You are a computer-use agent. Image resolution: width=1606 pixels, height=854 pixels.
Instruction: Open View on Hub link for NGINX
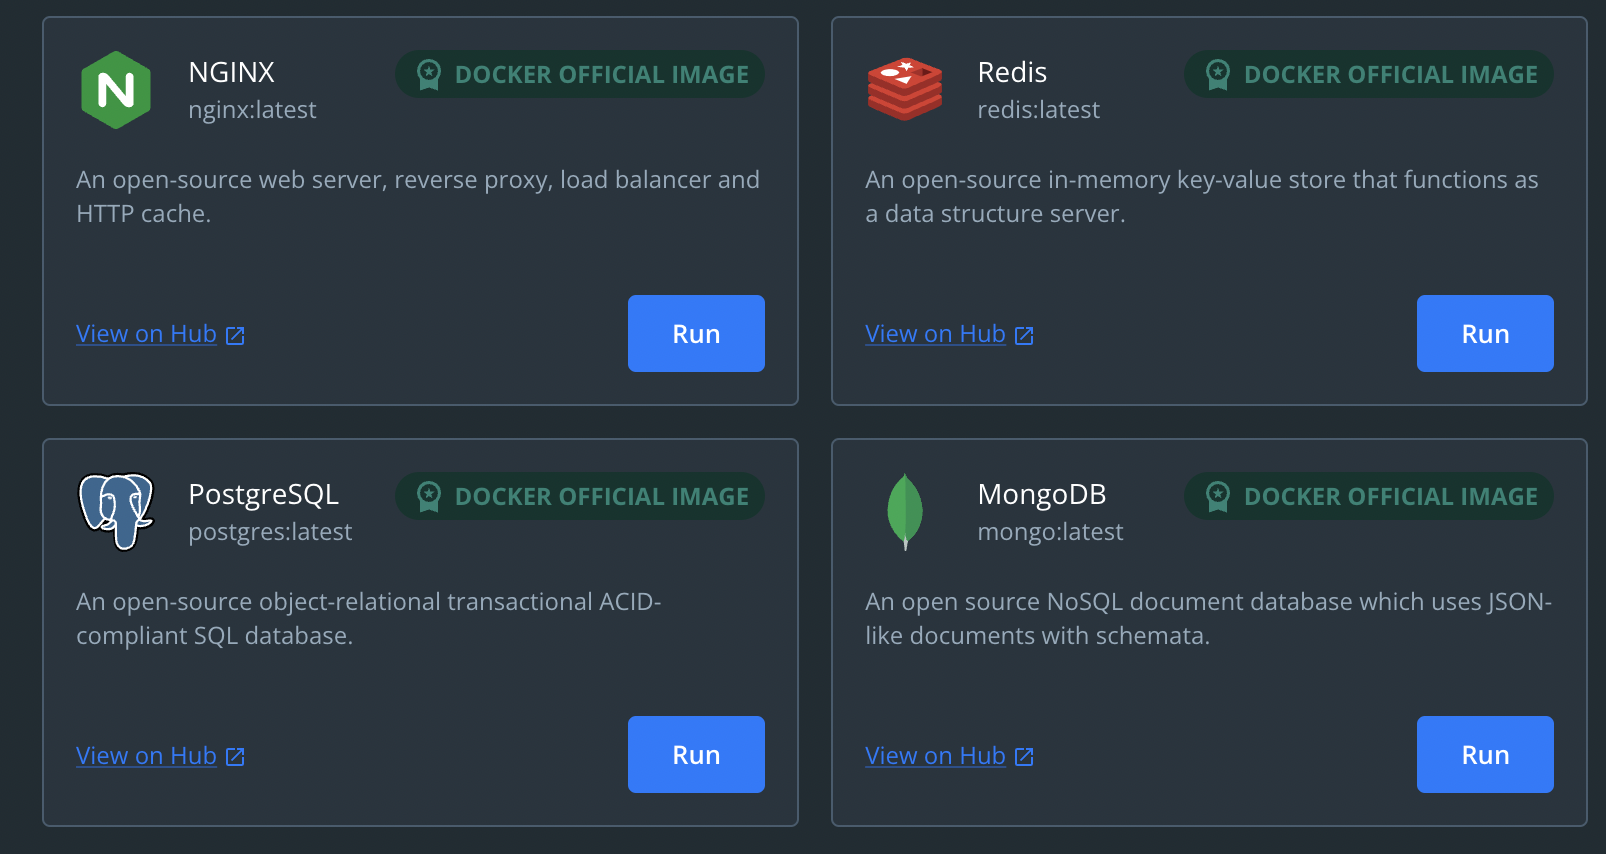tap(146, 334)
